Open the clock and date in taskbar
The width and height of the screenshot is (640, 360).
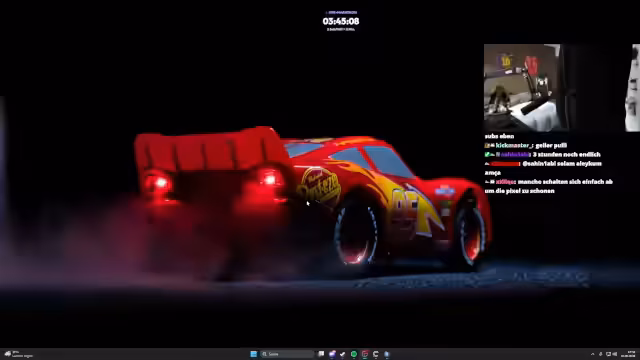[628, 354]
